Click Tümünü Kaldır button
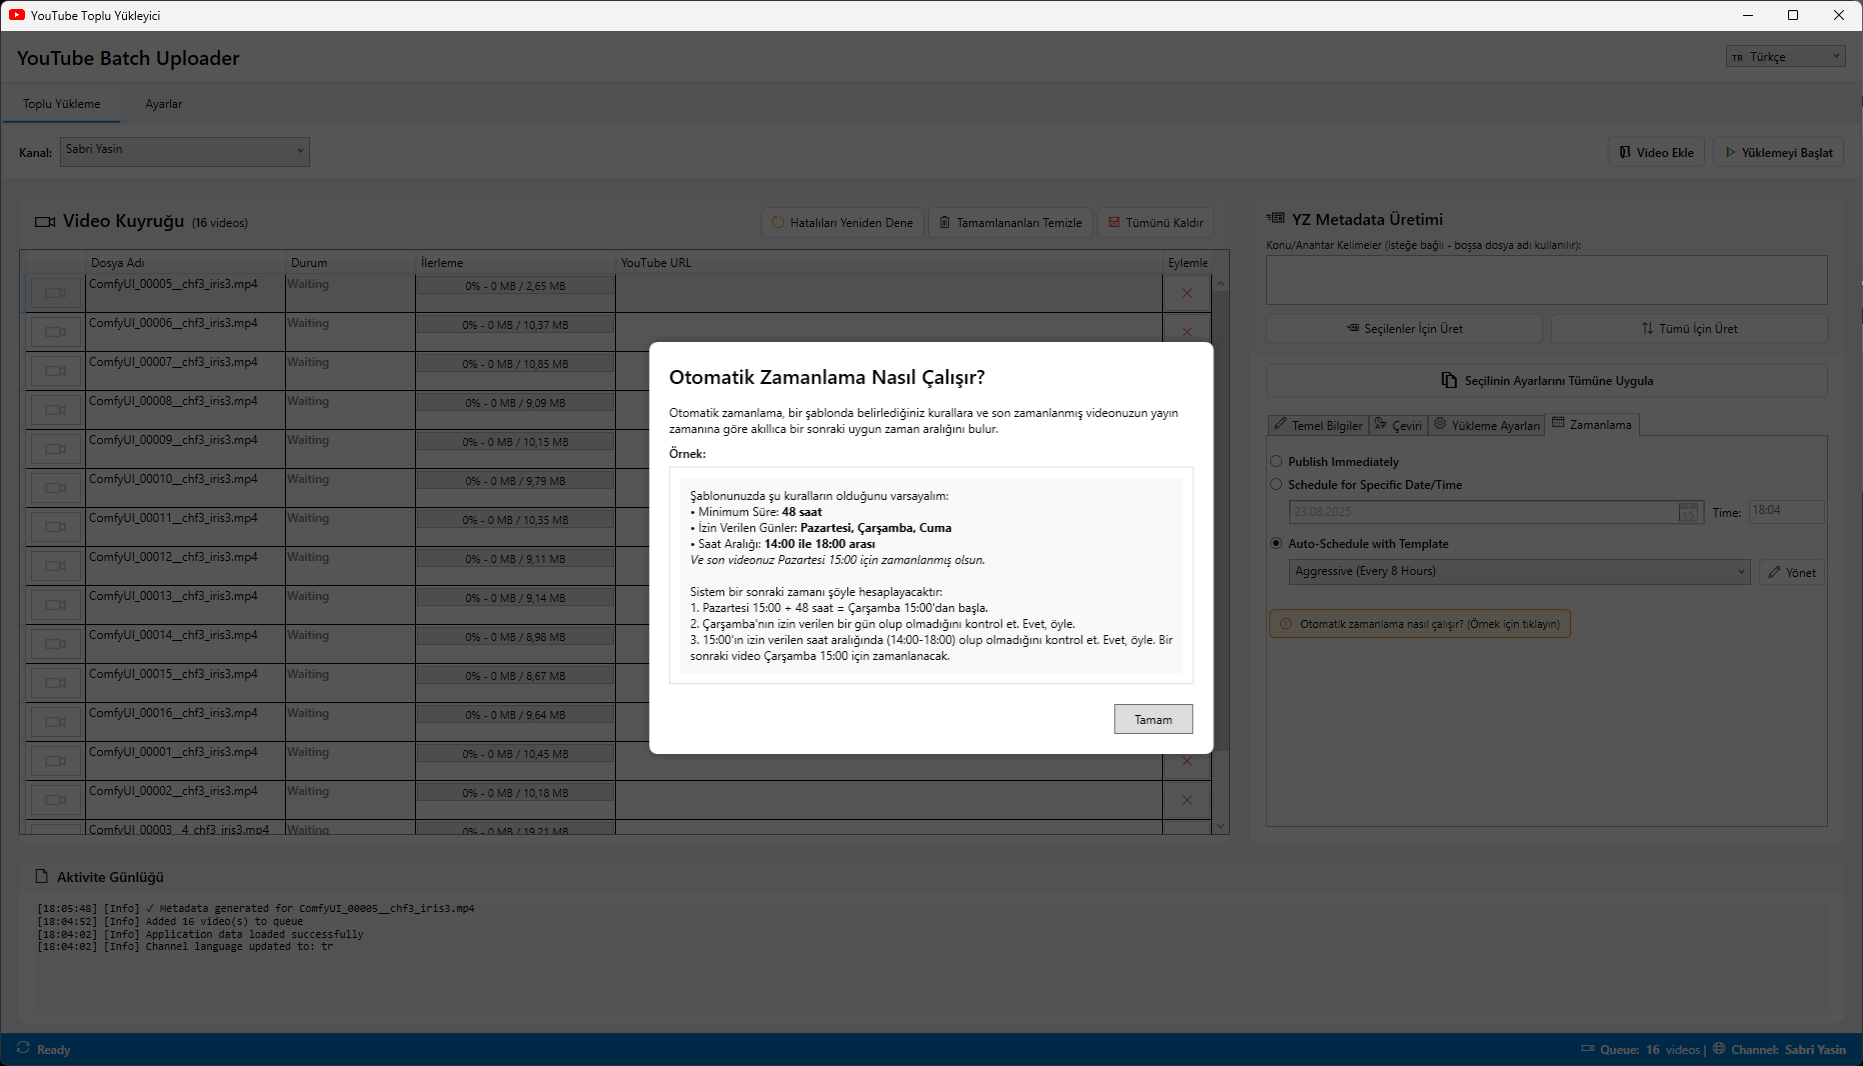Viewport: 1863px width, 1066px height. coord(1155,222)
